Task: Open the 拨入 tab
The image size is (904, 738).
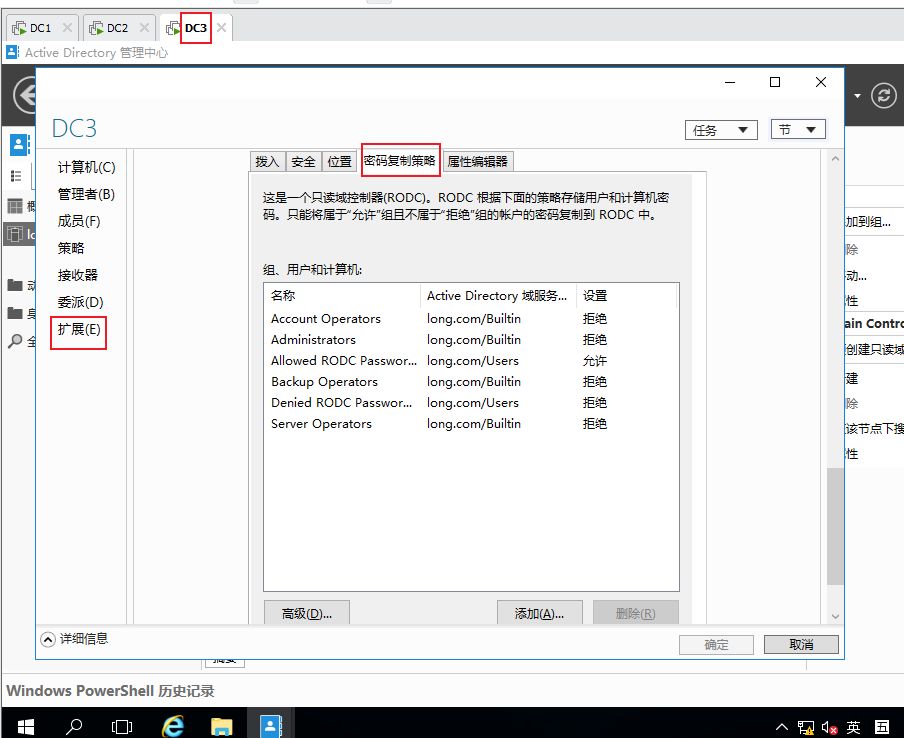Action: coord(267,161)
